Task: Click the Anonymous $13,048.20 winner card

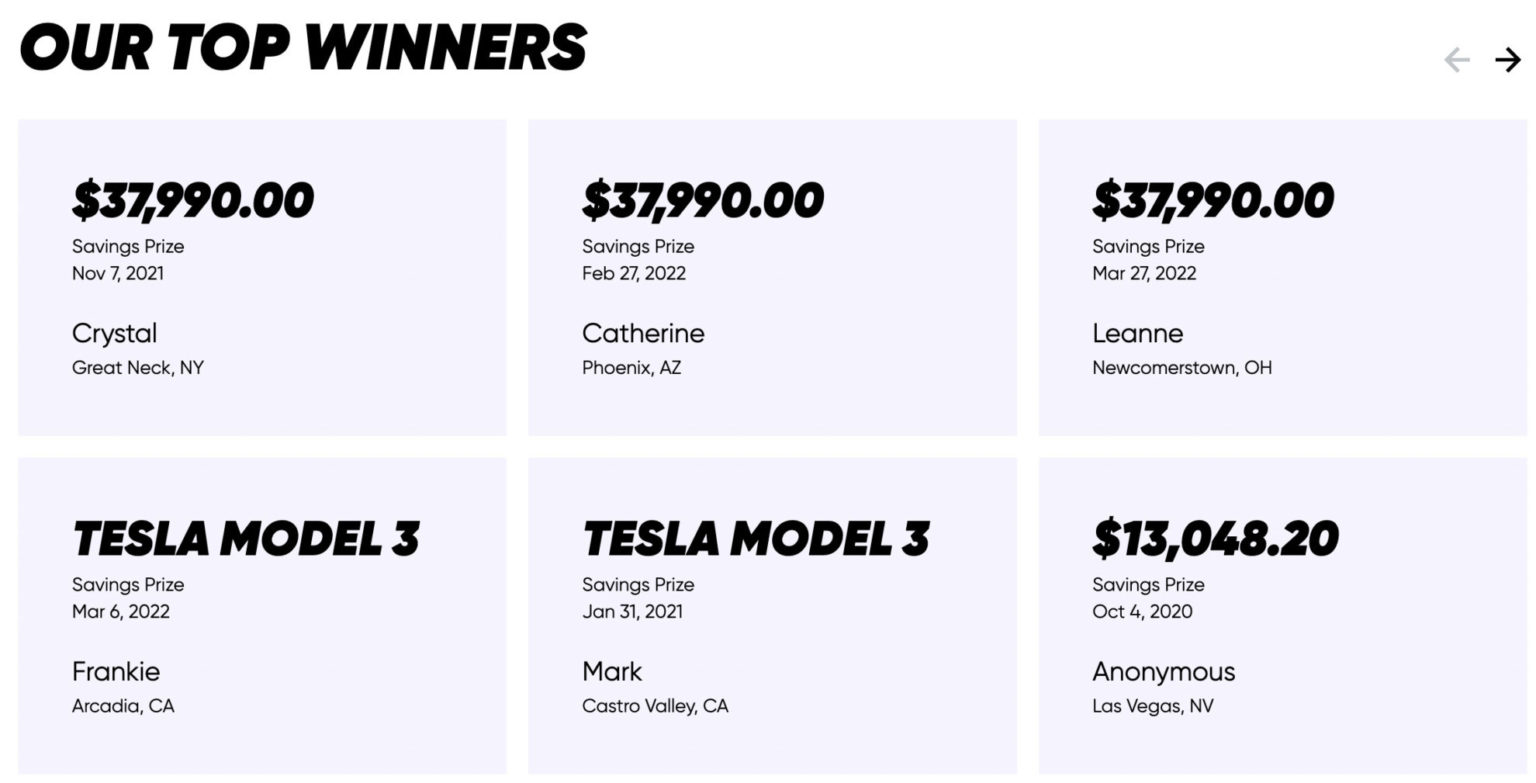Action: click(1282, 615)
